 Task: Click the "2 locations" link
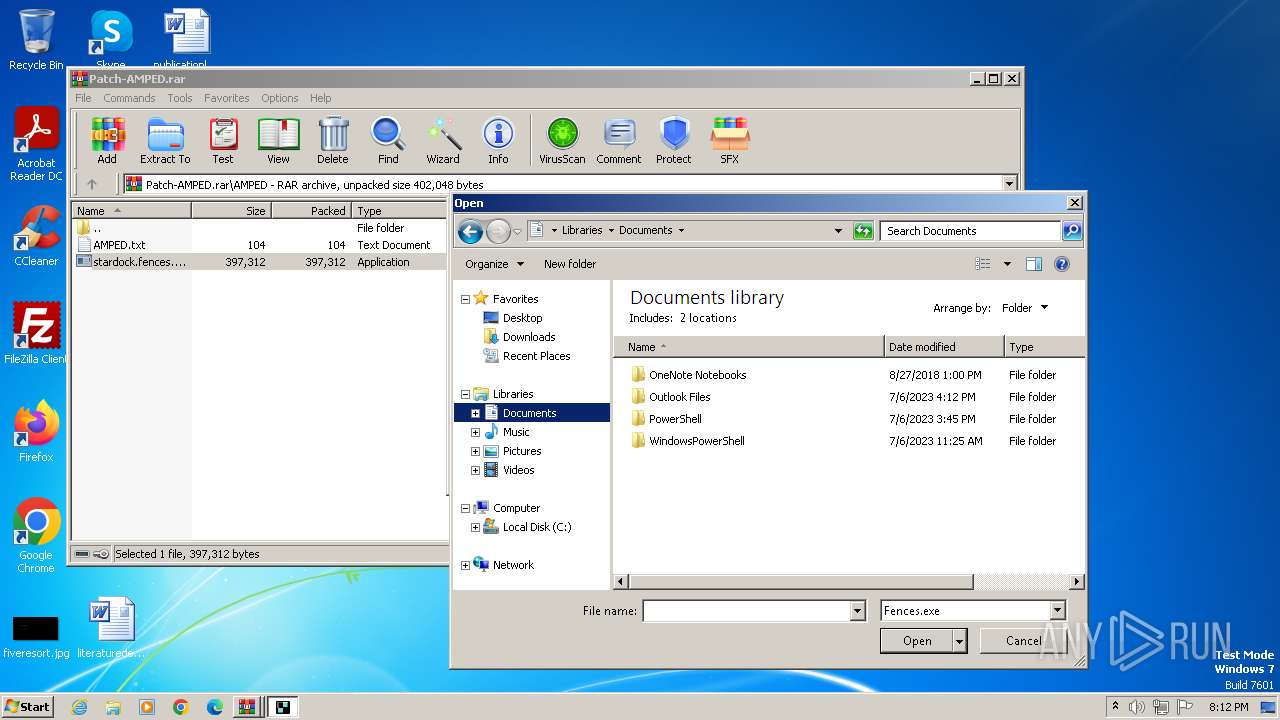708,318
